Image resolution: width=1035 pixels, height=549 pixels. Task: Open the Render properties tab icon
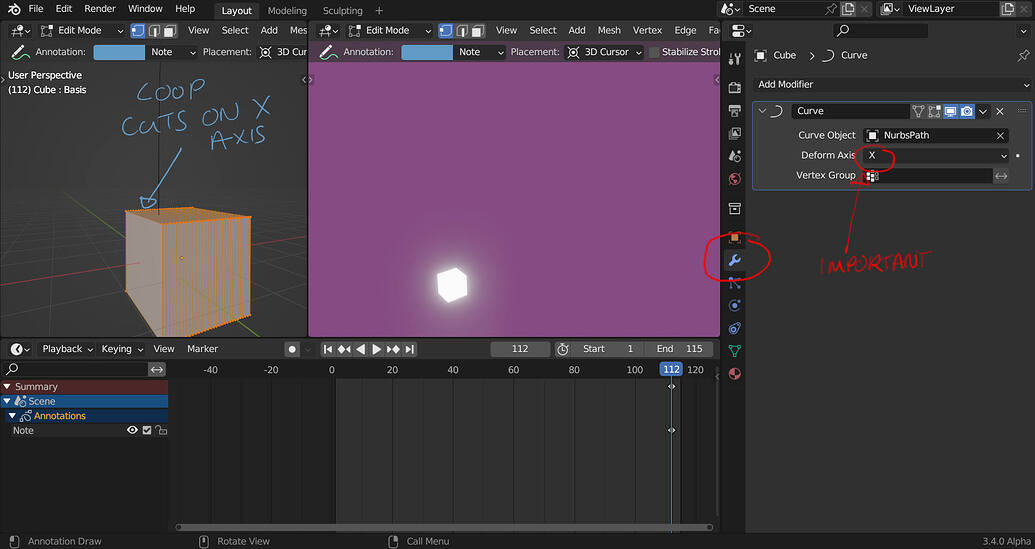(x=735, y=87)
